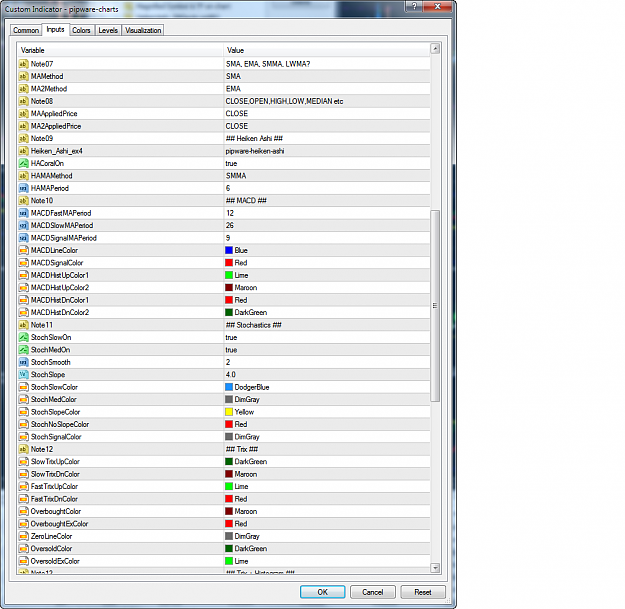The image size is (625, 609).
Task: Click the color icon beside StochSlopeColor
Action: click(x=24, y=412)
